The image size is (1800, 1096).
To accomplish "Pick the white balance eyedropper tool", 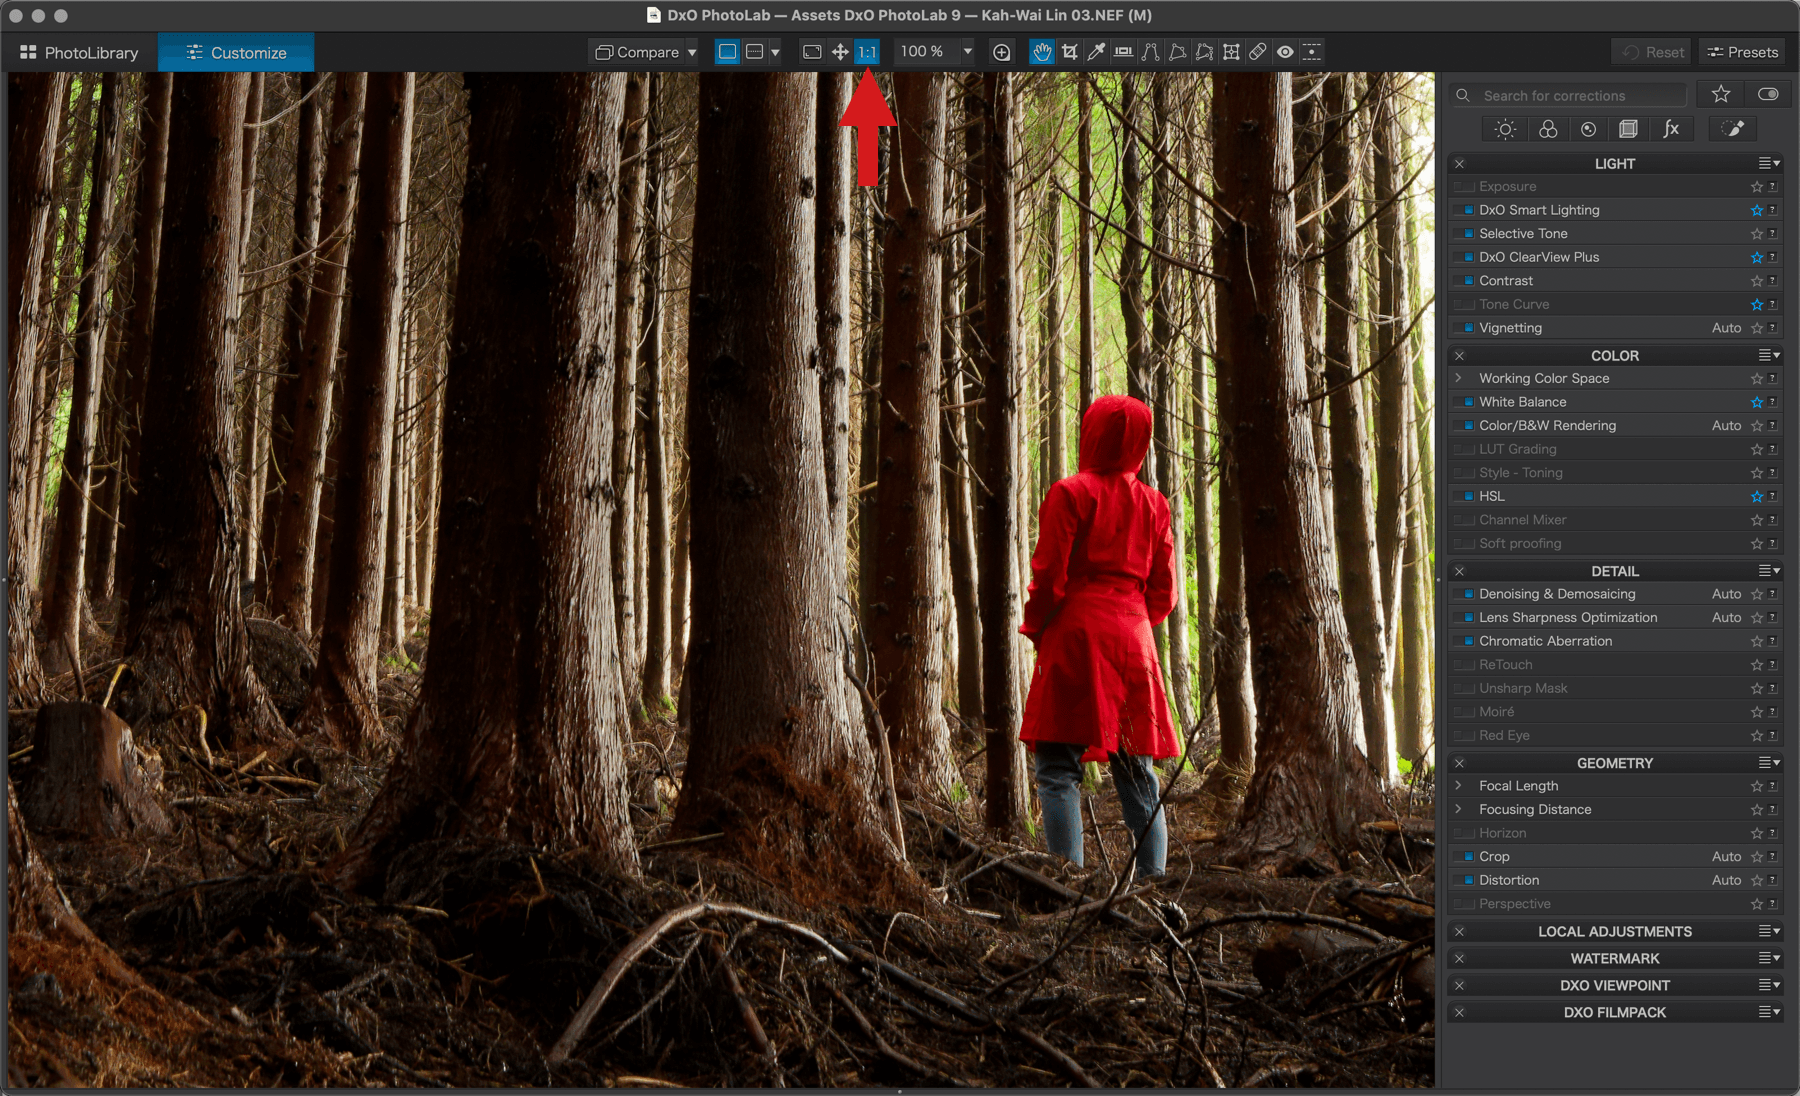I will click(1097, 52).
